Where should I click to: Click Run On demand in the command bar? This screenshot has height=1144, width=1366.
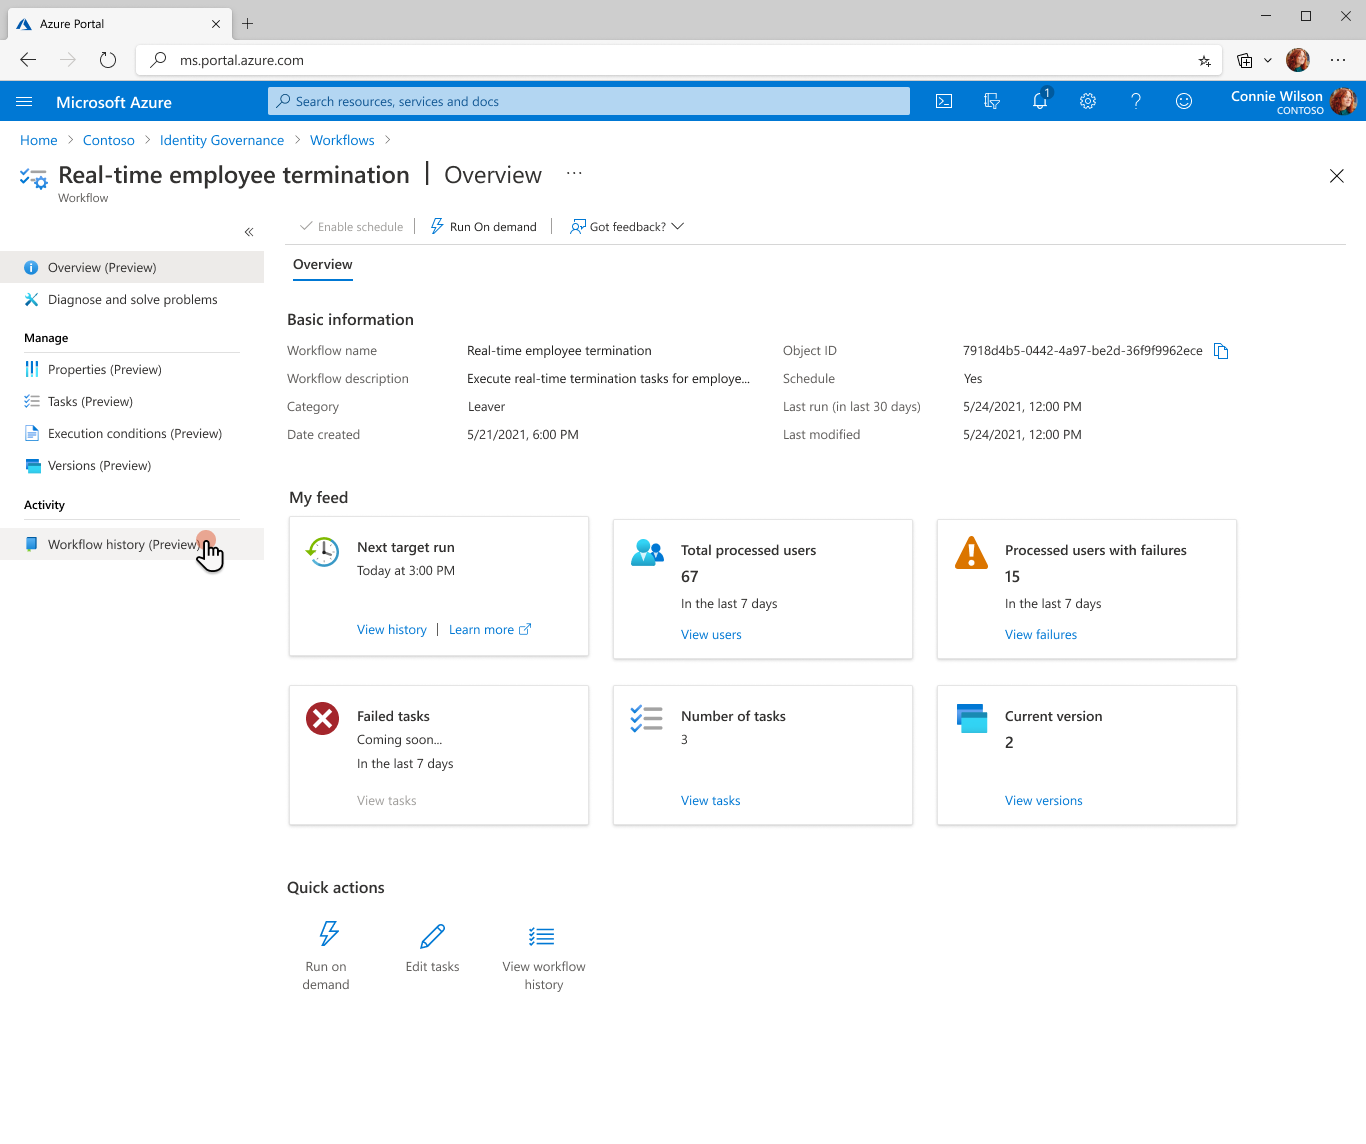484,227
